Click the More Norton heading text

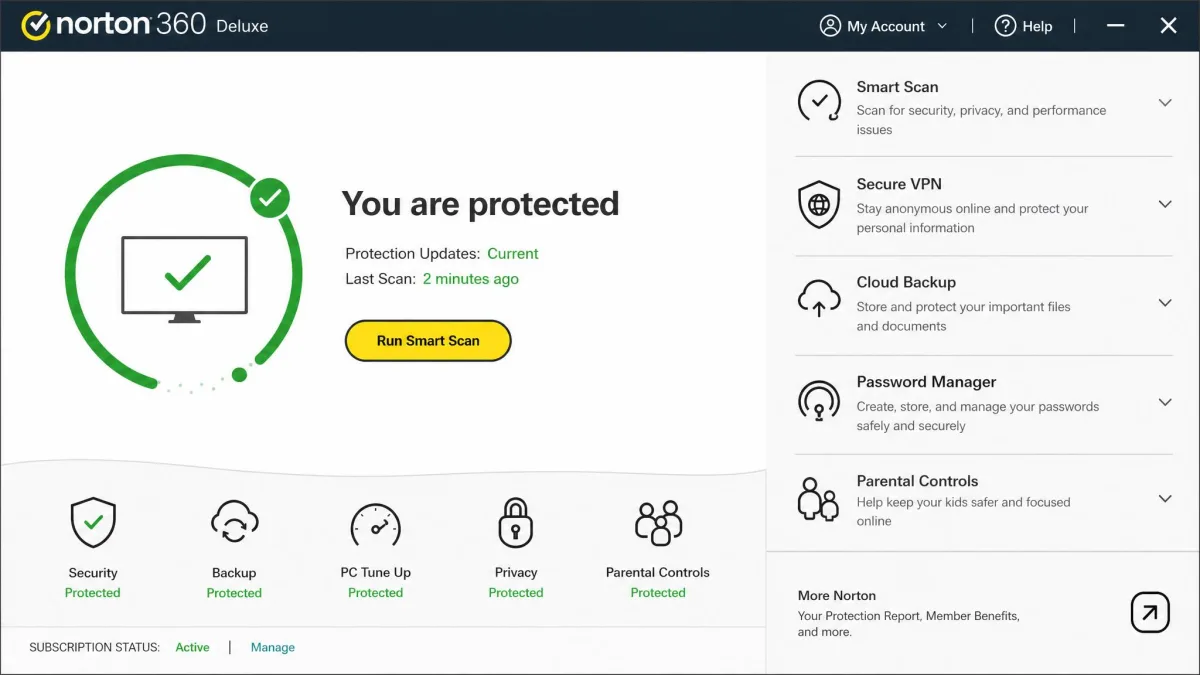[x=837, y=596]
